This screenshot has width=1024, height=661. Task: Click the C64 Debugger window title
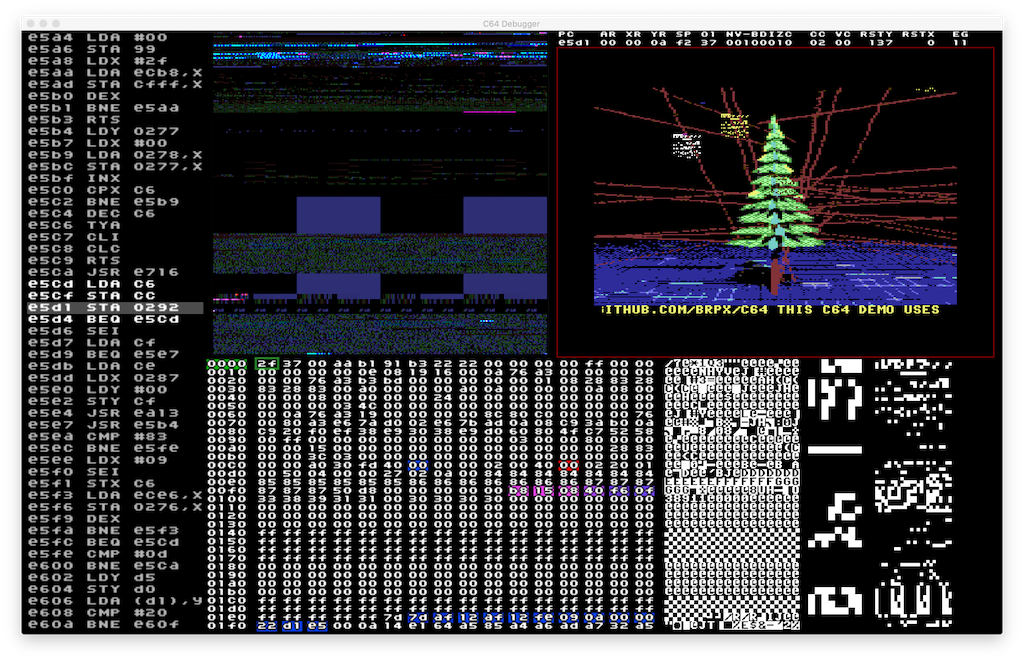(511, 22)
